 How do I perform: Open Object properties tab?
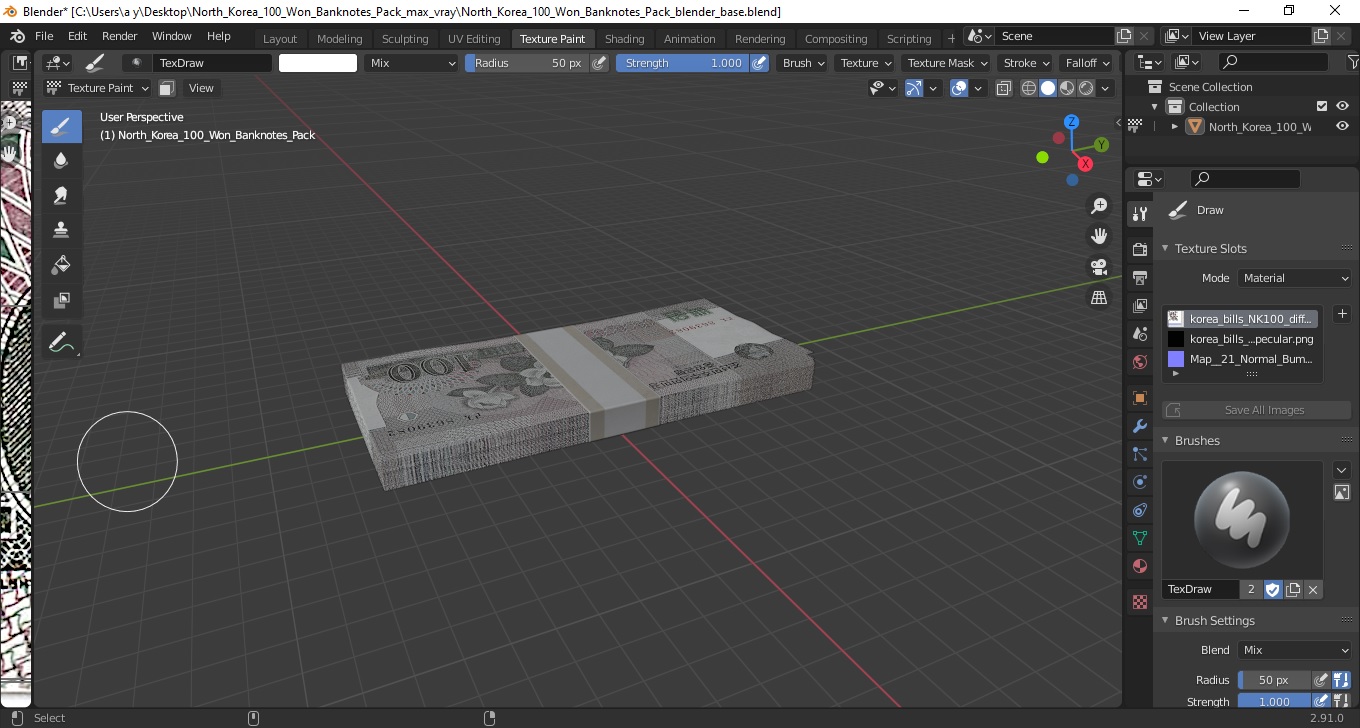click(1139, 398)
